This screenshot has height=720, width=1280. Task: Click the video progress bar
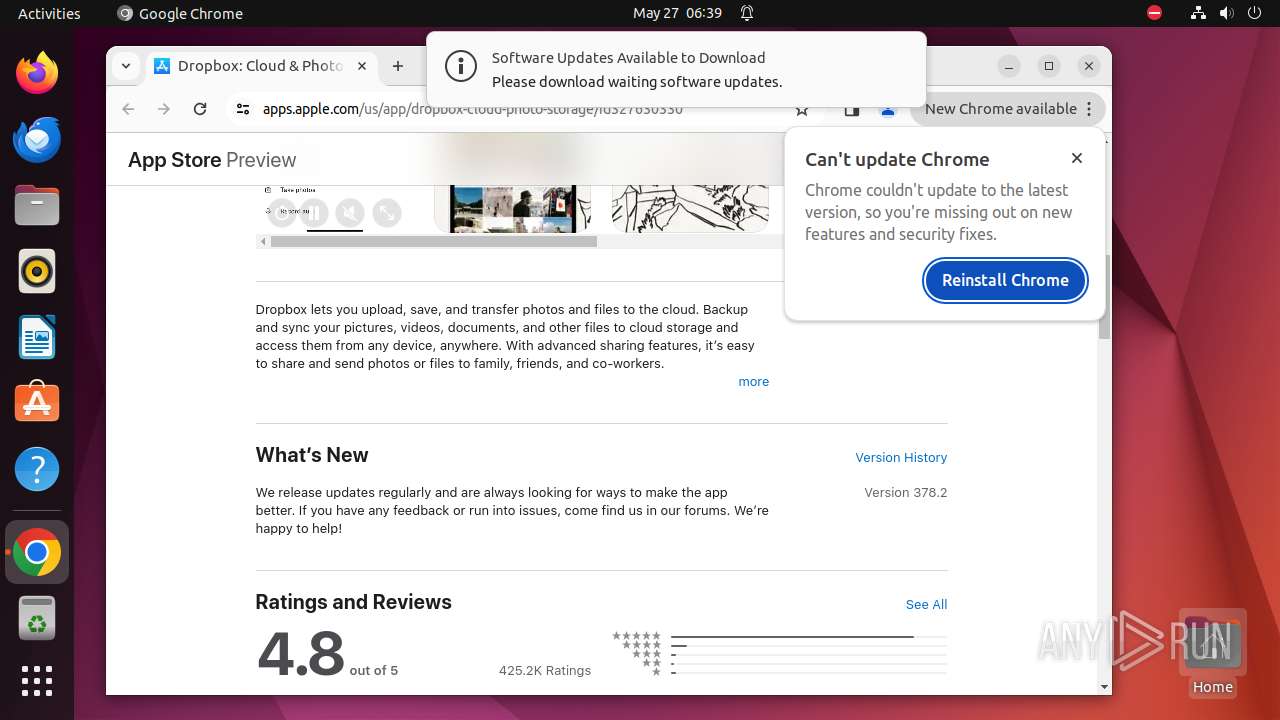click(334, 230)
